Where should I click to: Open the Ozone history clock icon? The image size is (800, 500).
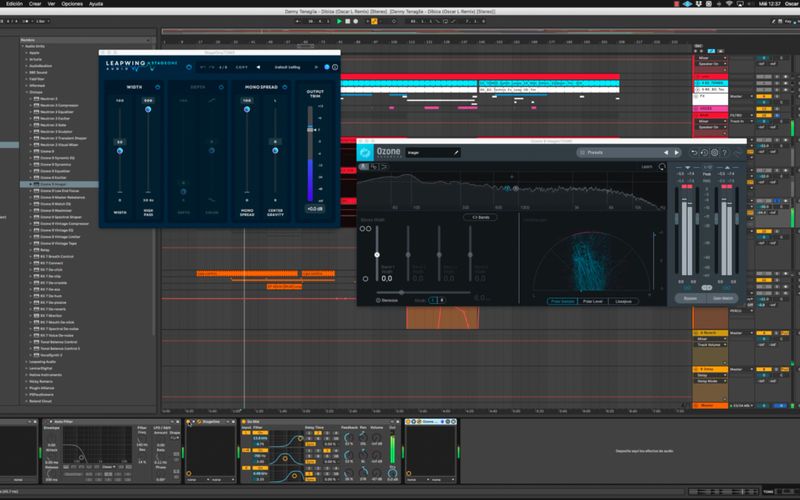tap(704, 153)
